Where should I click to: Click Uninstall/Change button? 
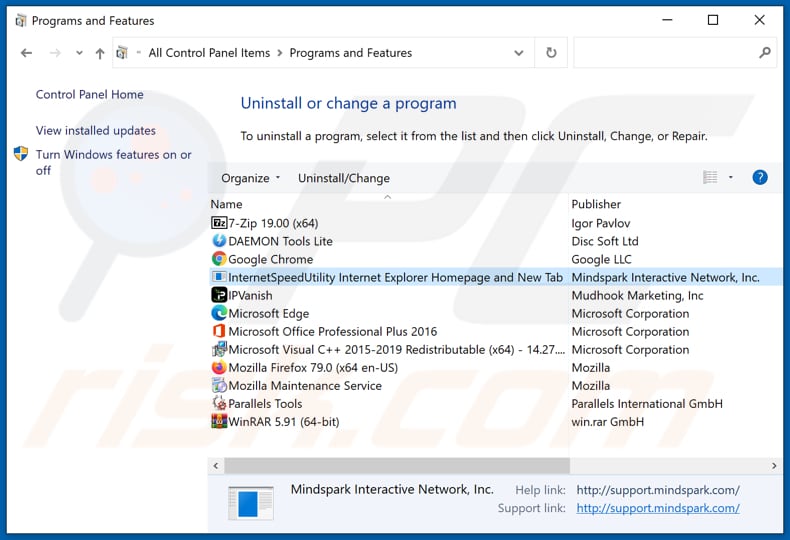tap(344, 178)
